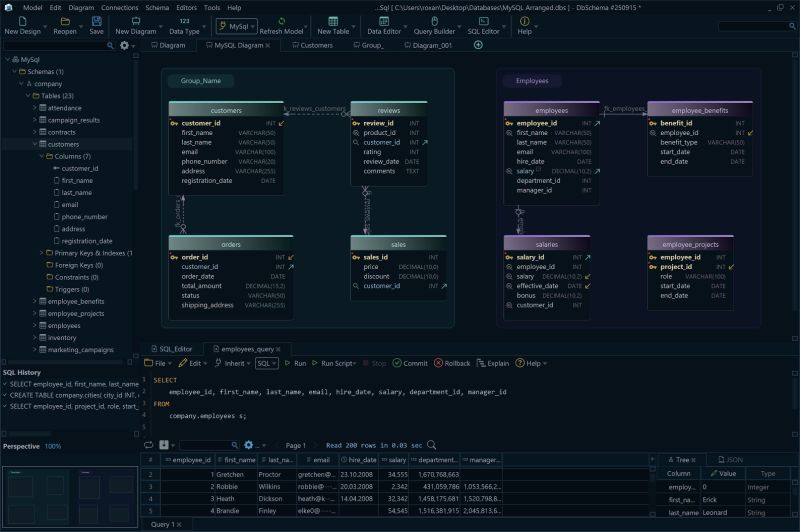
Task: Click the export/download result icon
Action: (x=164, y=445)
